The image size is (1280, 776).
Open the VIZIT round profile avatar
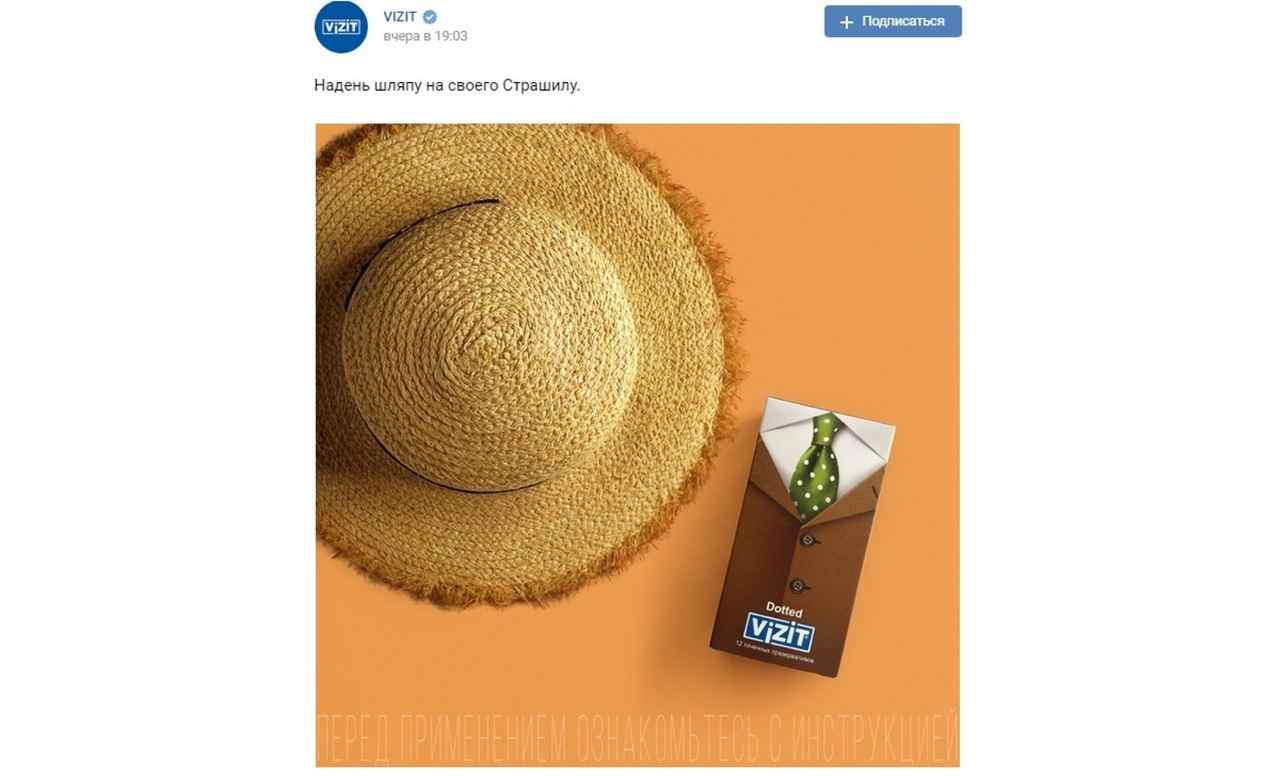click(x=341, y=27)
